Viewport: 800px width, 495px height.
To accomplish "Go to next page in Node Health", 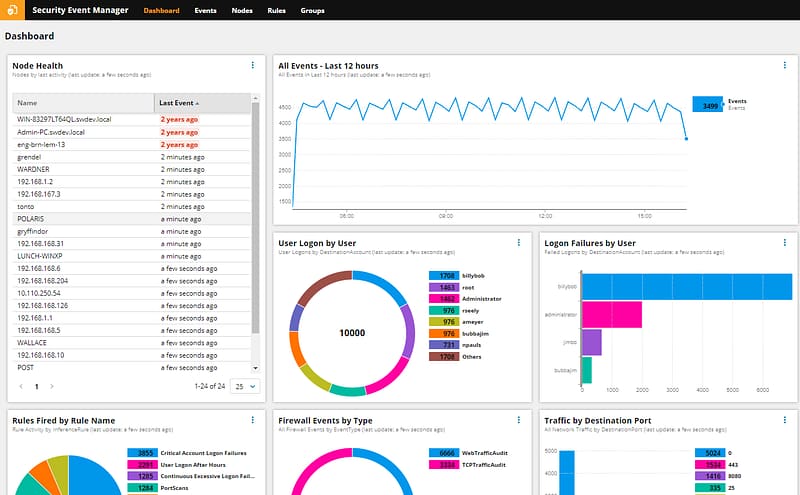I will (52, 386).
